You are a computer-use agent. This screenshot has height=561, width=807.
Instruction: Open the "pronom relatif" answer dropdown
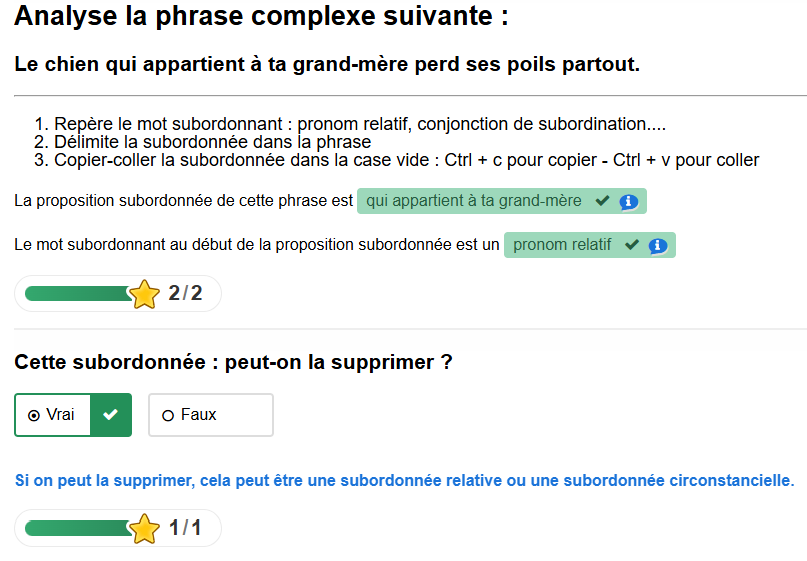562,245
